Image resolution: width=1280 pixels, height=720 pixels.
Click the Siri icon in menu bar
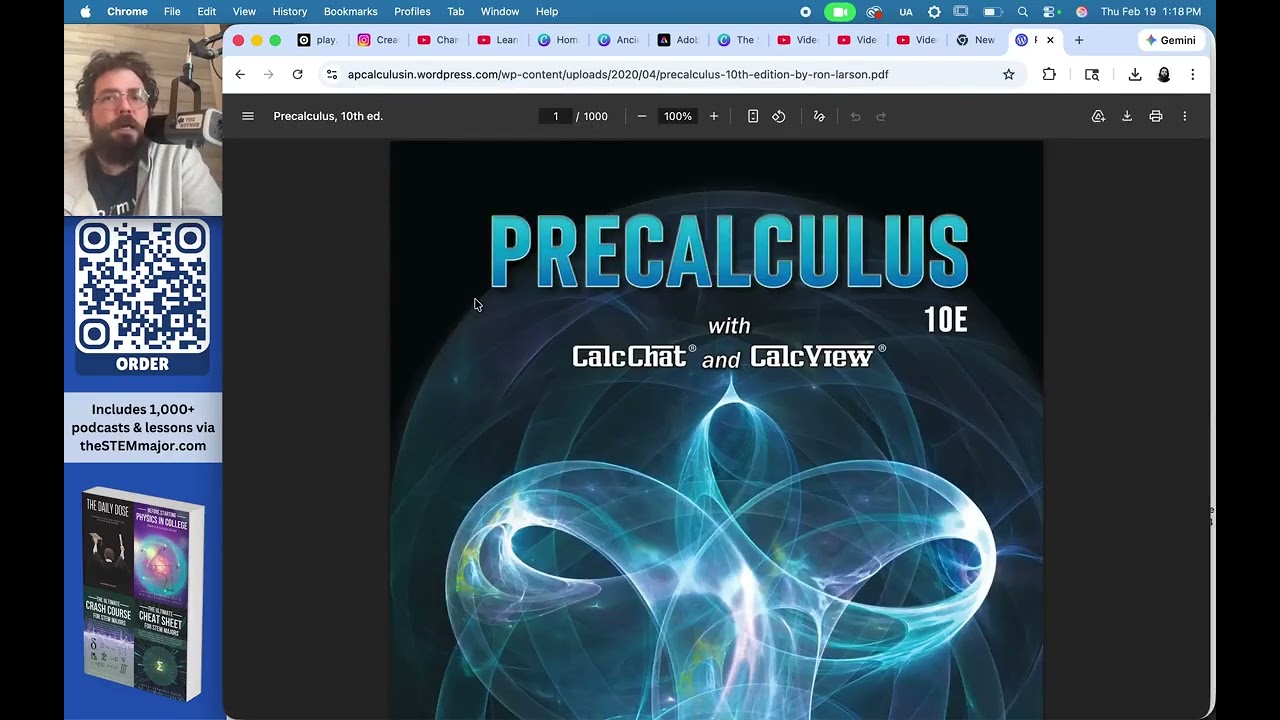pos(1082,12)
